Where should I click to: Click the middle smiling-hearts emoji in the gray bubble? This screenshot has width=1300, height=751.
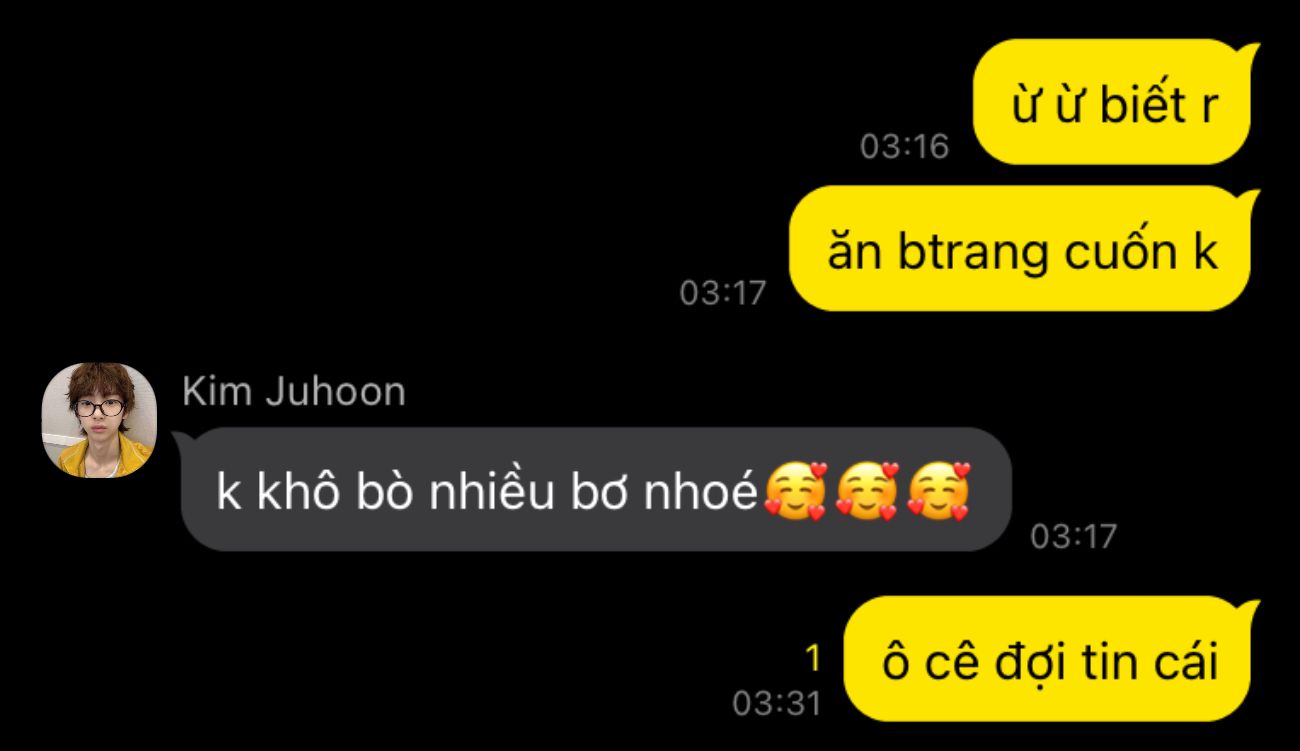(x=867, y=491)
